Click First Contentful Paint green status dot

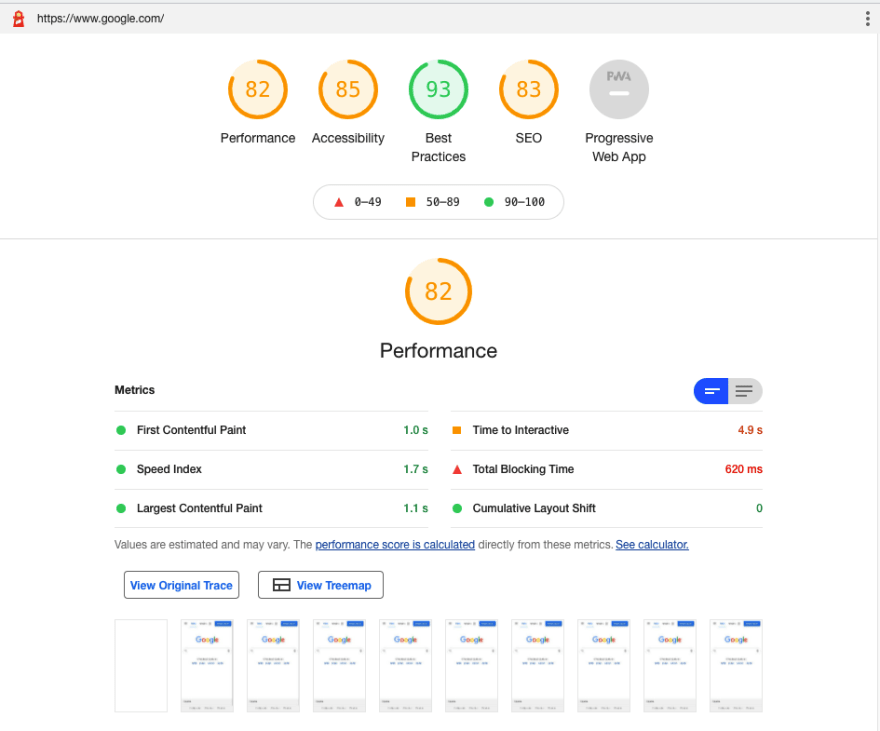tap(121, 430)
